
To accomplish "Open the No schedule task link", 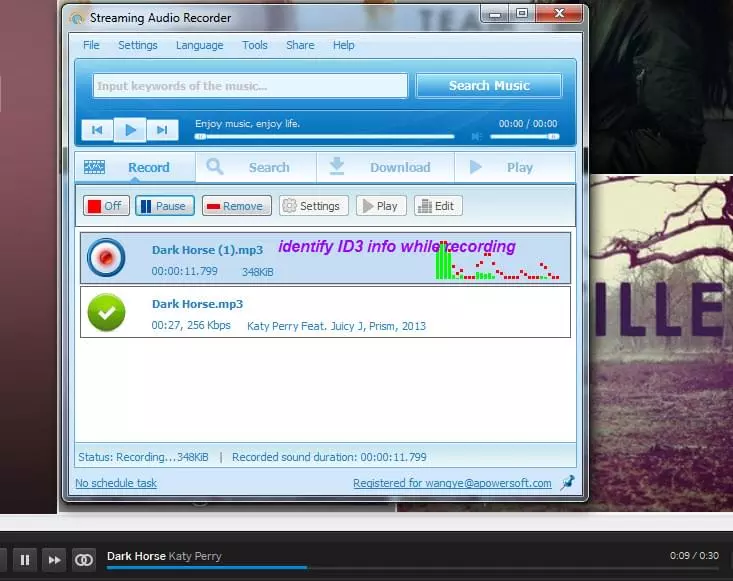I will [x=116, y=483].
